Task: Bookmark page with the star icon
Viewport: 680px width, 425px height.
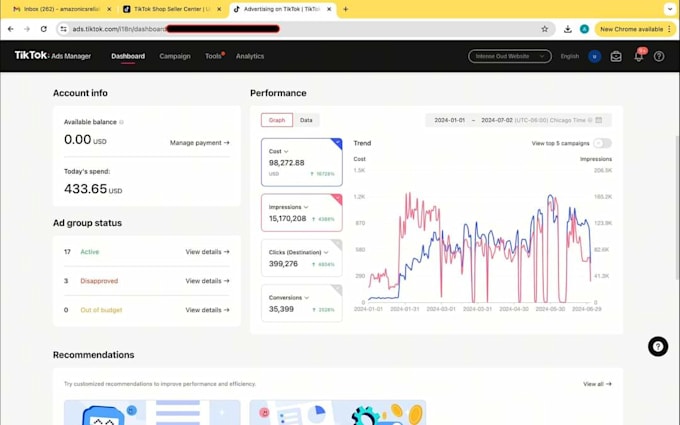Action: pyautogui.click(x=545, y=29)
